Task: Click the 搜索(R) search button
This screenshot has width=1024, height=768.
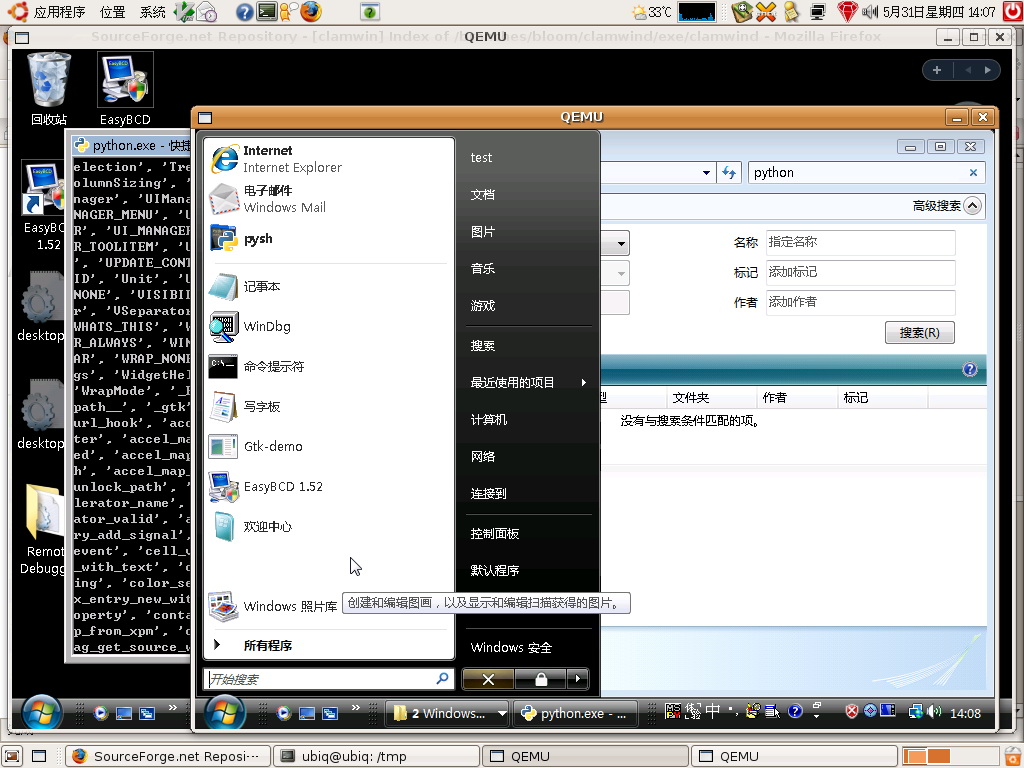Action: 920,332
